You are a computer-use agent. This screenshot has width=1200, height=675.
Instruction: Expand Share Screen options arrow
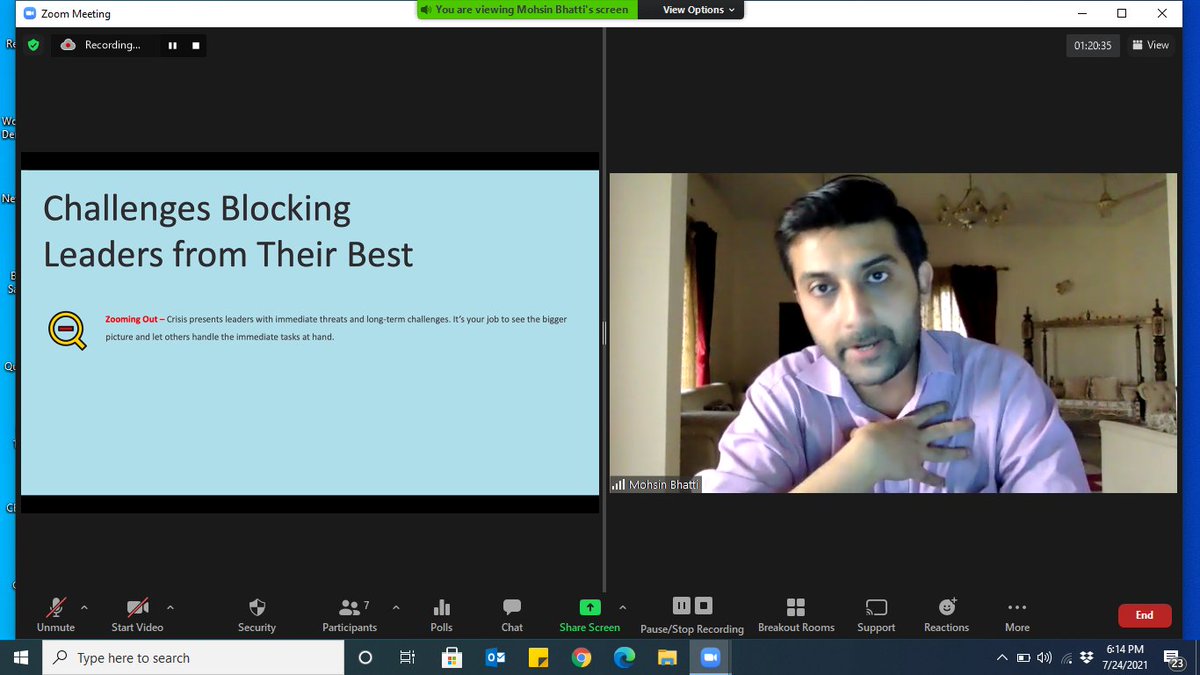623,607
